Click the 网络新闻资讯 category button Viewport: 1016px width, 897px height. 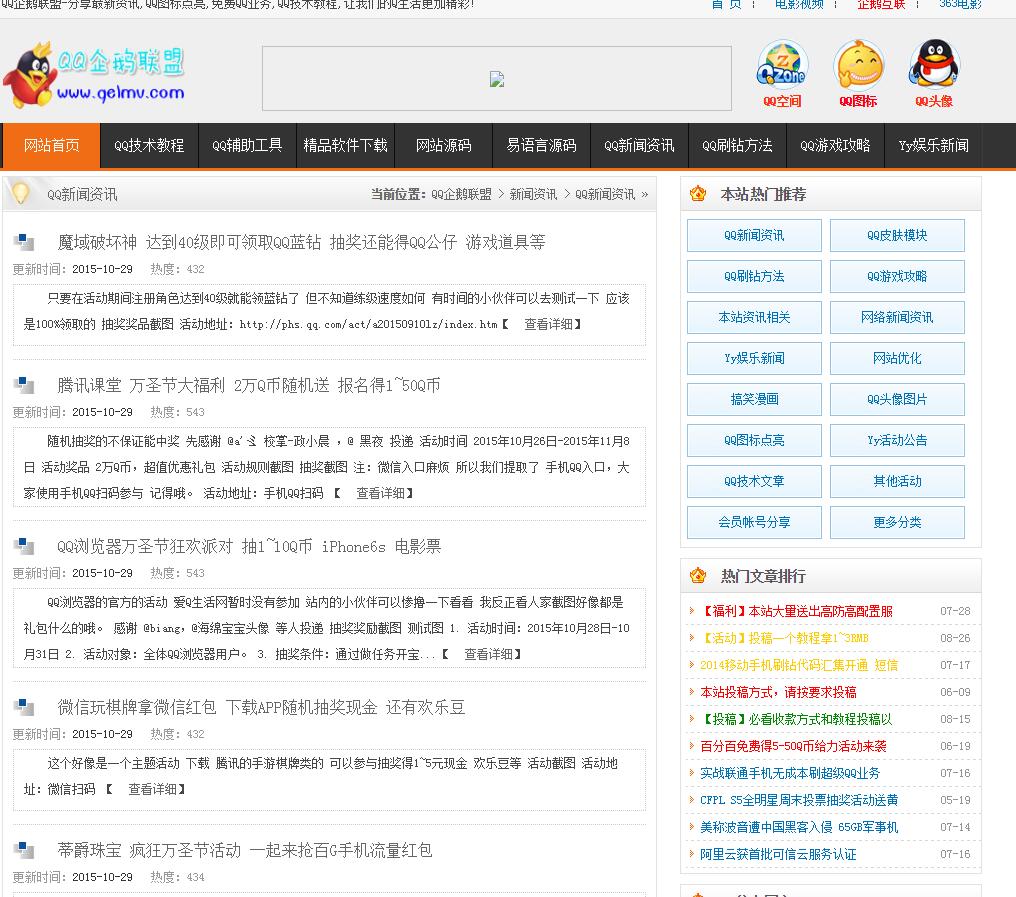point(897,317)
